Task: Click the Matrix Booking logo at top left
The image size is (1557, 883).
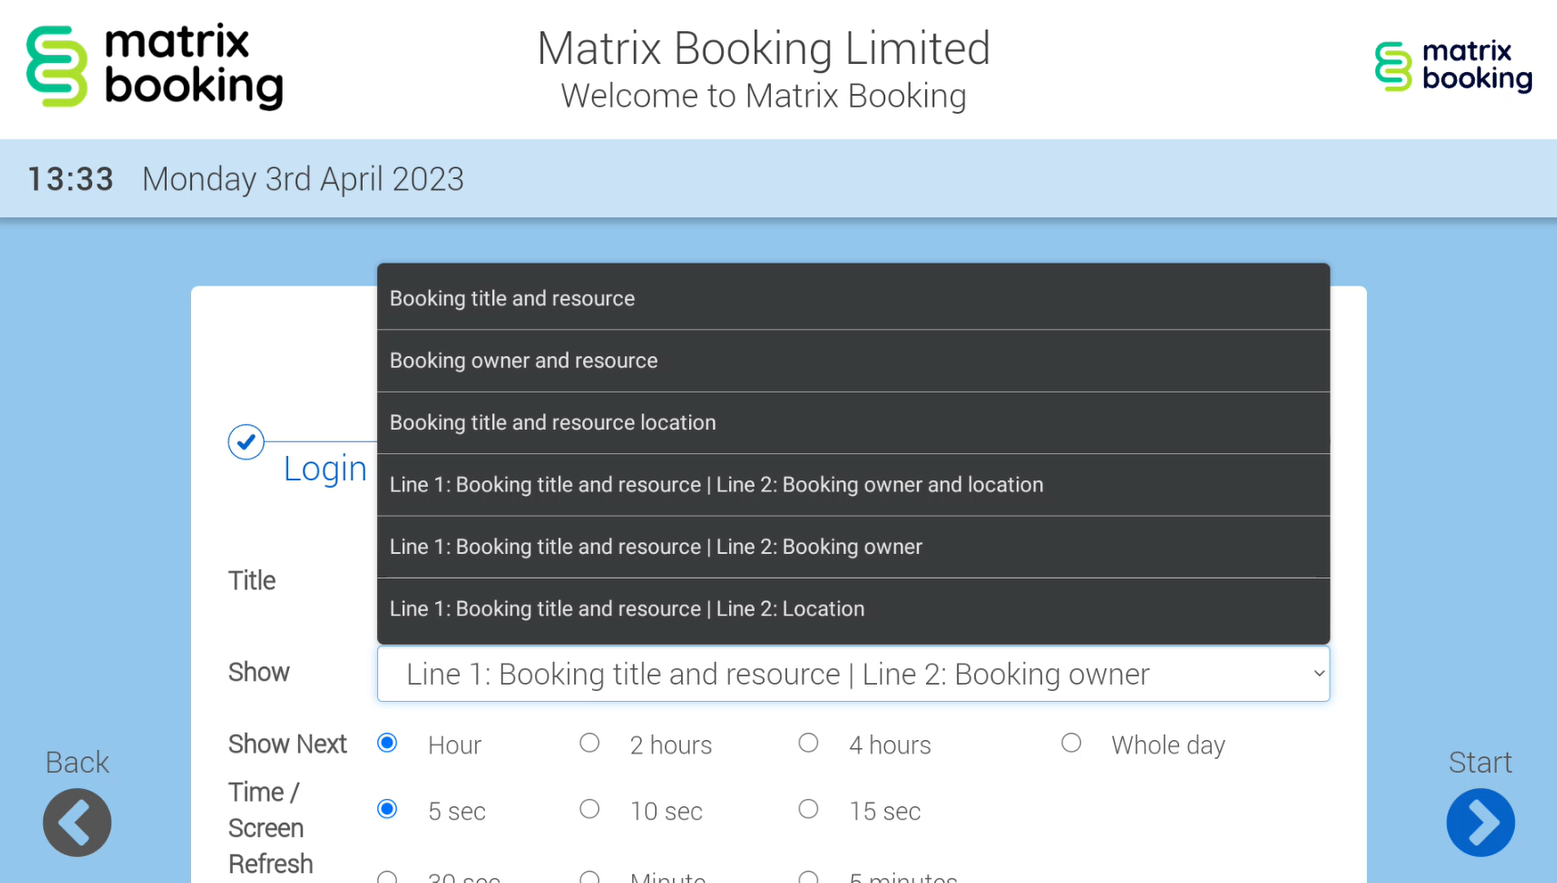Action: point(155,67)
